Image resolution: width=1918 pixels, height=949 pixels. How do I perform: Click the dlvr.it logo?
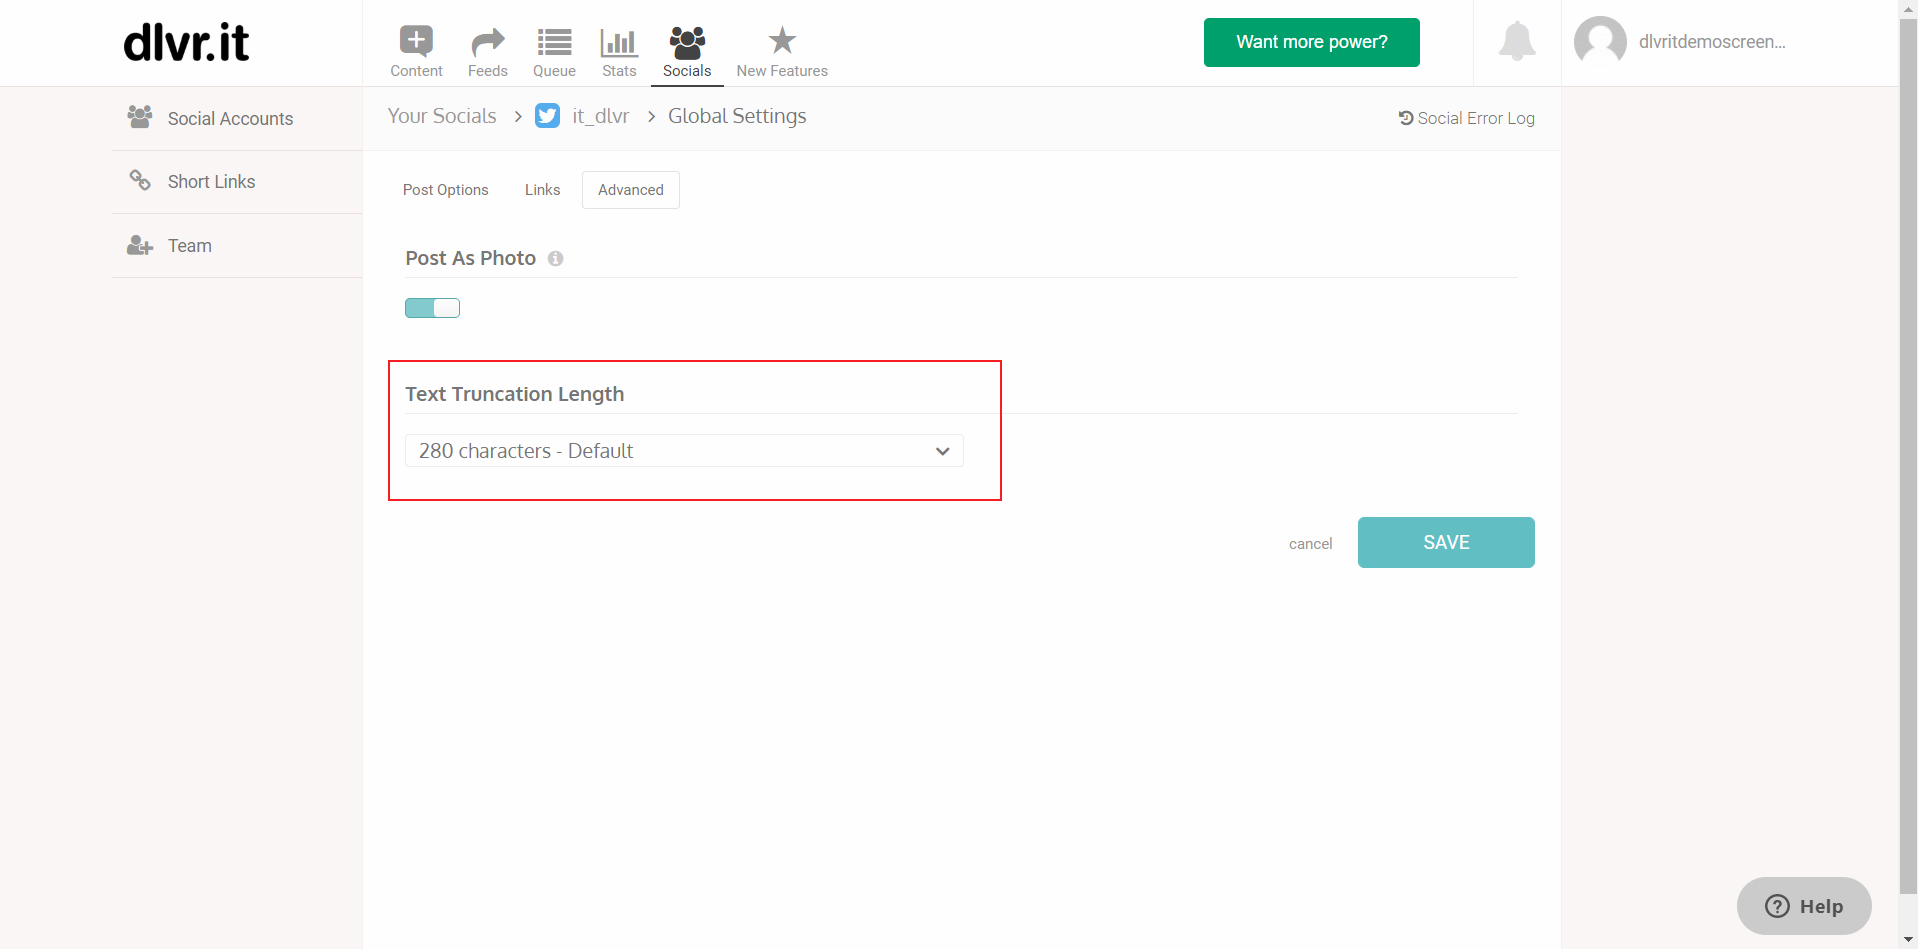click(x=186, y=43)
